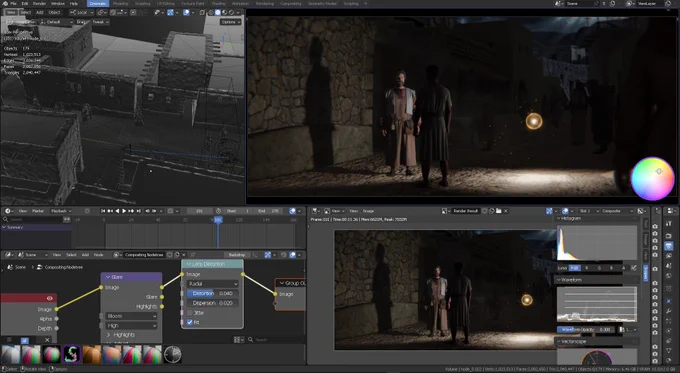Click the pin icon in the compositor header
The width and height of the screenshot is (680, 373).
pos(193,255)
